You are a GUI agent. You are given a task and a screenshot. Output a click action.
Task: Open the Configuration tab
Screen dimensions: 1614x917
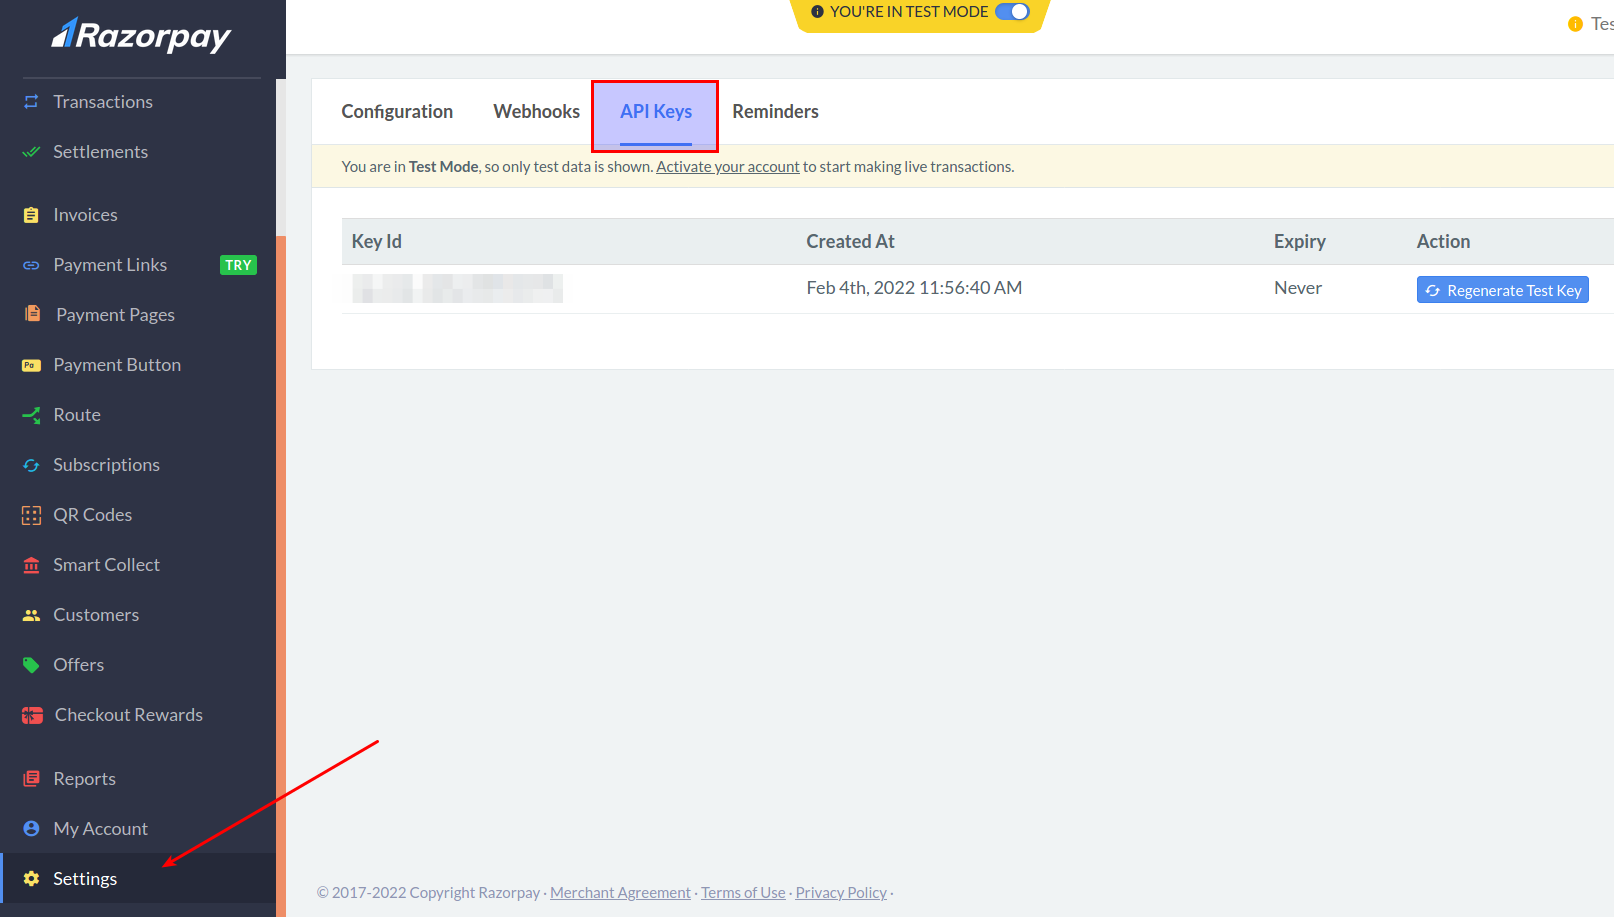pyautogui.click(x=397, y=112)
